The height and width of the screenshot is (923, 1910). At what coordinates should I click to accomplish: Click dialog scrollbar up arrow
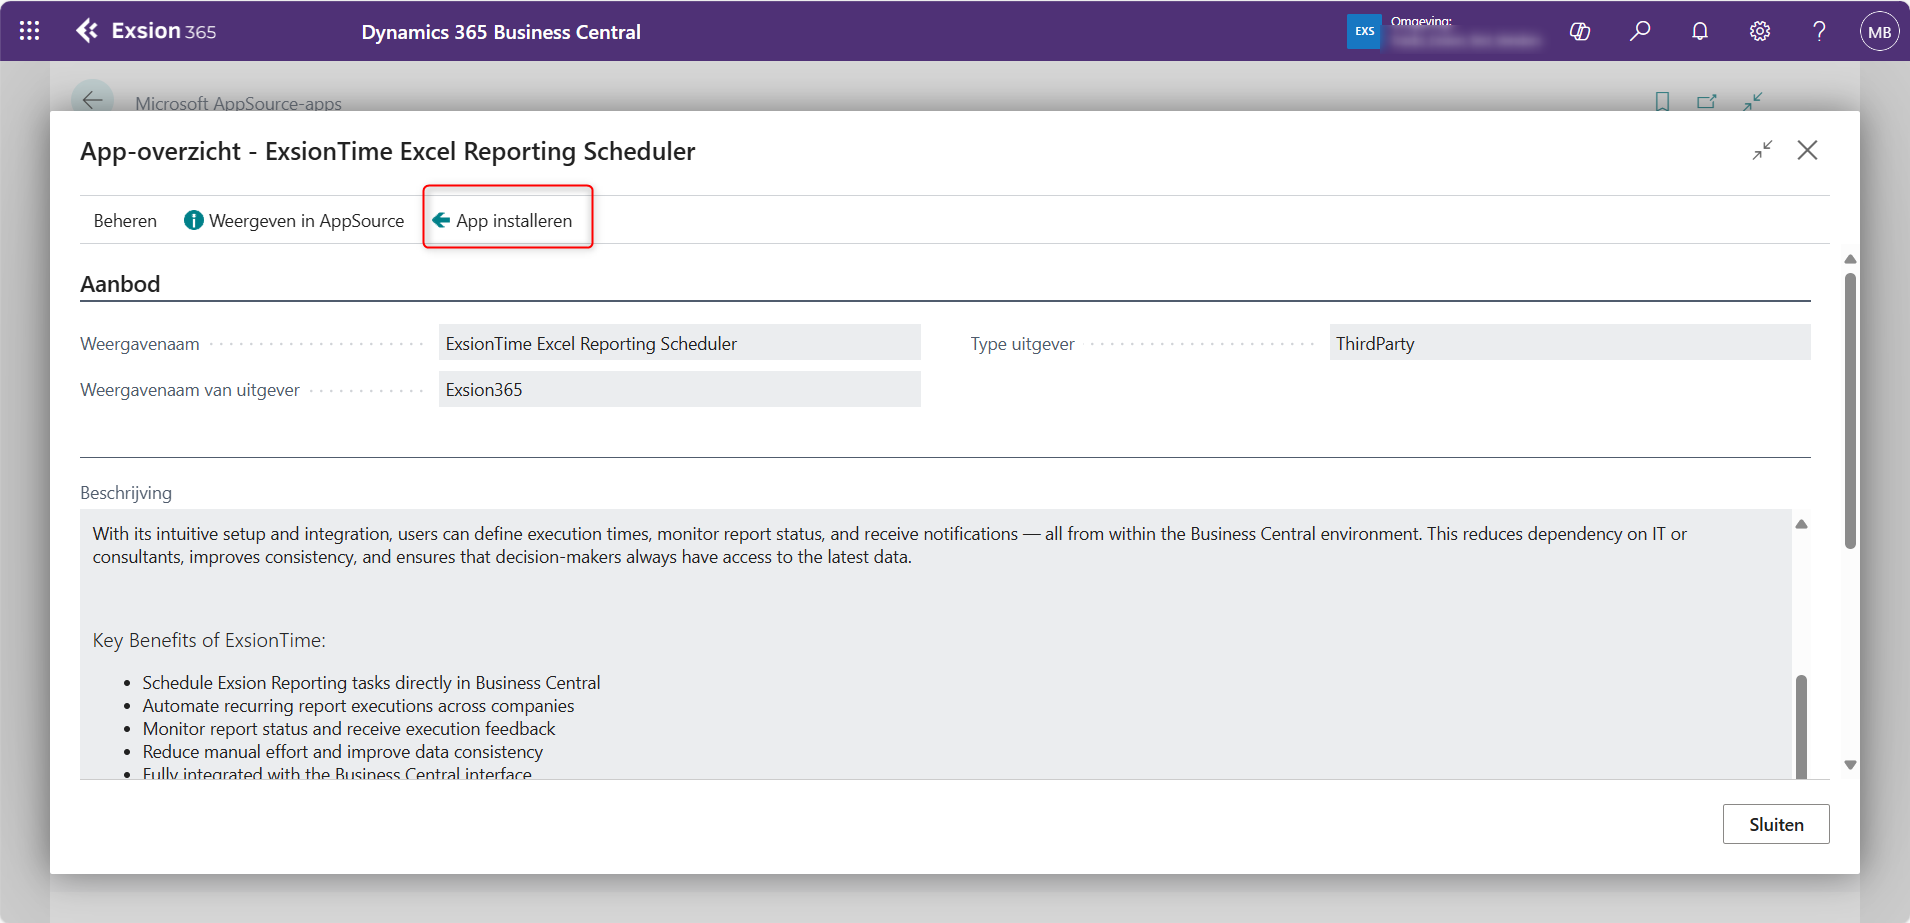coord(1850,259)
